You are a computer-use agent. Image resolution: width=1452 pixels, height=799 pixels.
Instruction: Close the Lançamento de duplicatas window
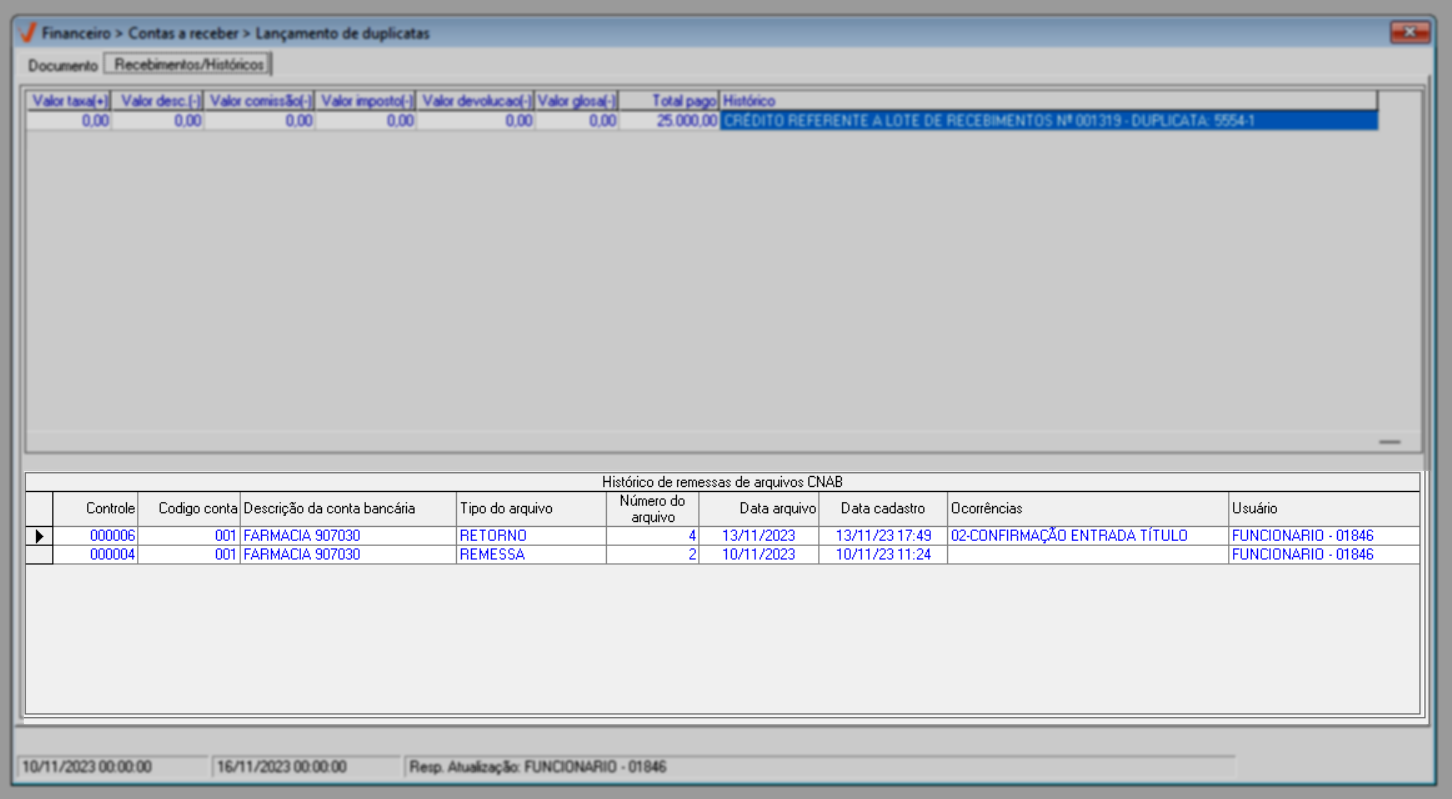[x=1410, y=33]
